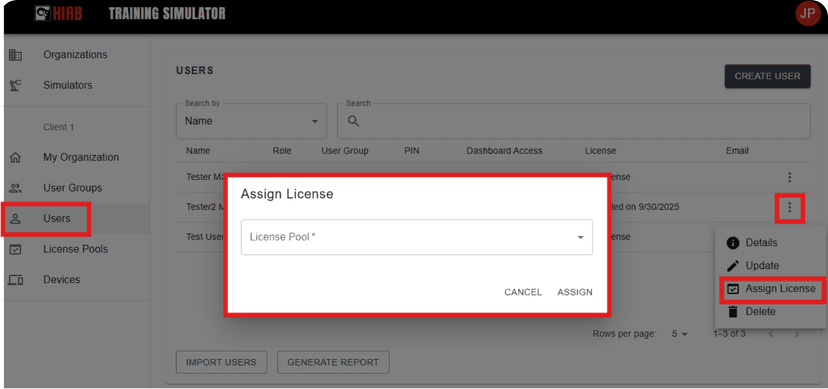The image size is (828, 389).
Task: Open the Search by Name dropdown
Action: [x=251, y=121]
